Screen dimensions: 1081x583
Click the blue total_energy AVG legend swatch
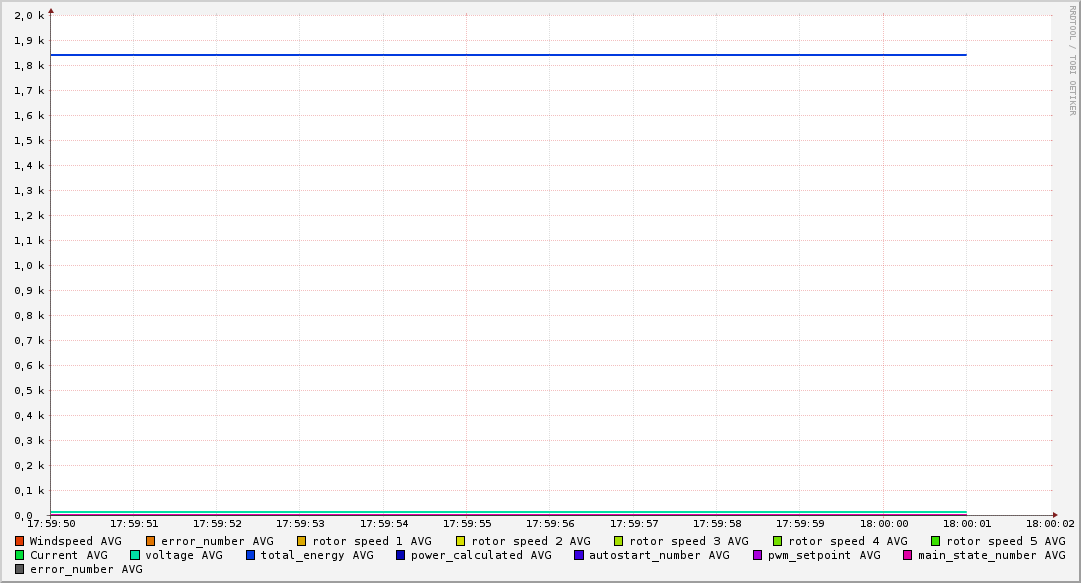coord(251,555)
